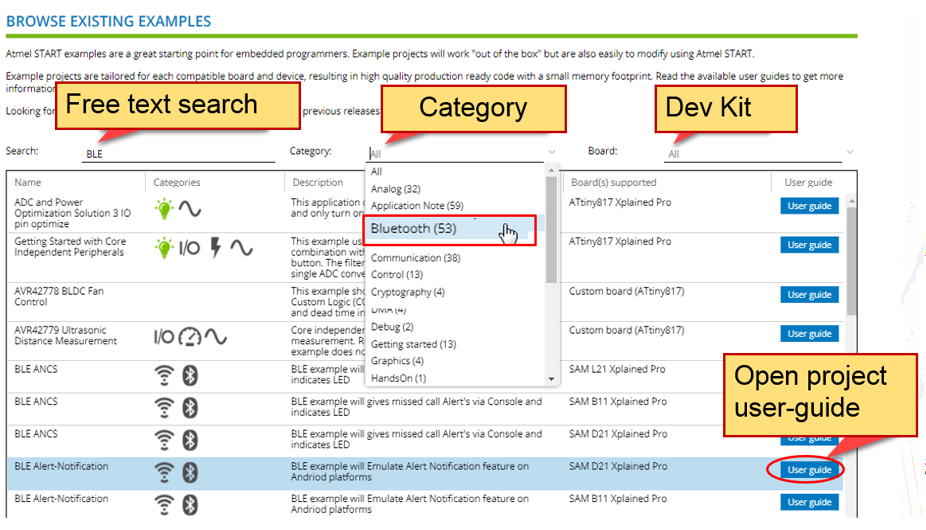
Task: Click the Board(s) supported column header
Action: click(x=614, y=183)
